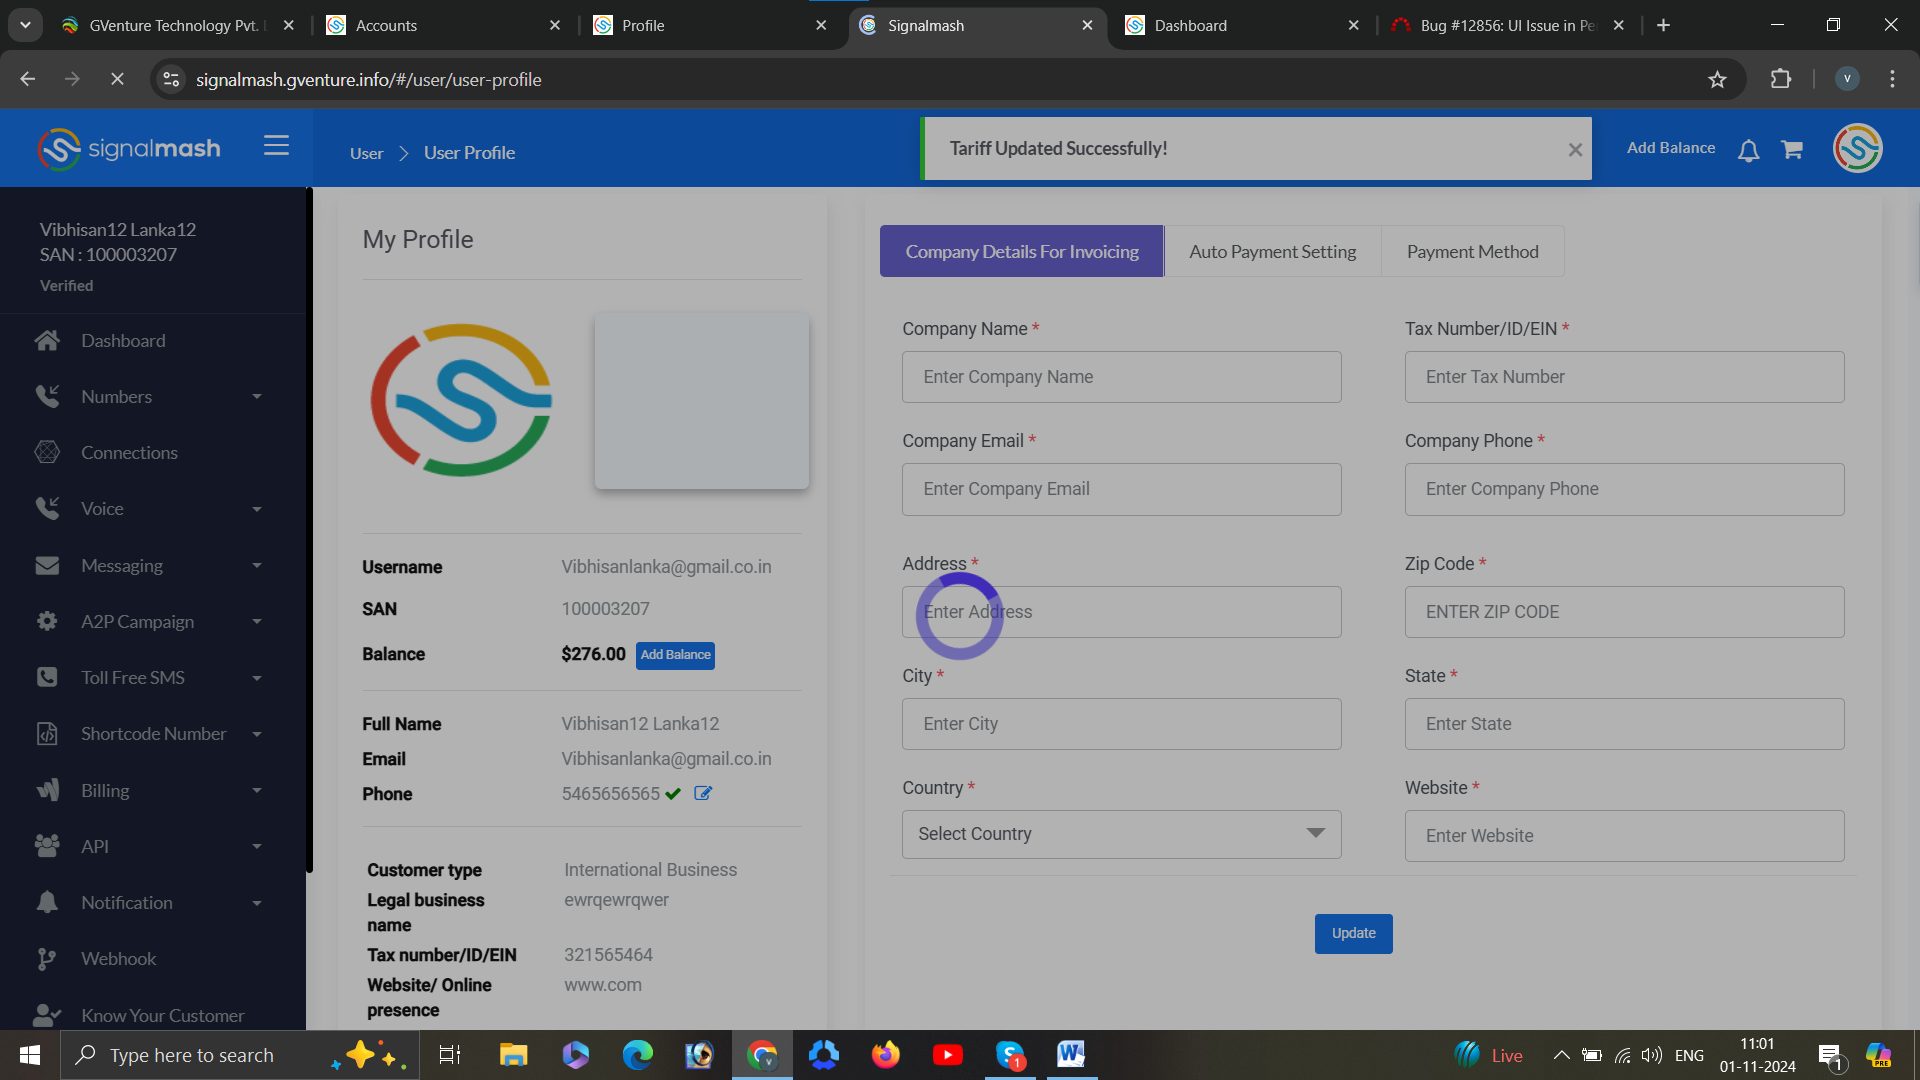Toggle the hamburger sidebar menu icon
This screenshot has height=1080, width=1920.
276,146
